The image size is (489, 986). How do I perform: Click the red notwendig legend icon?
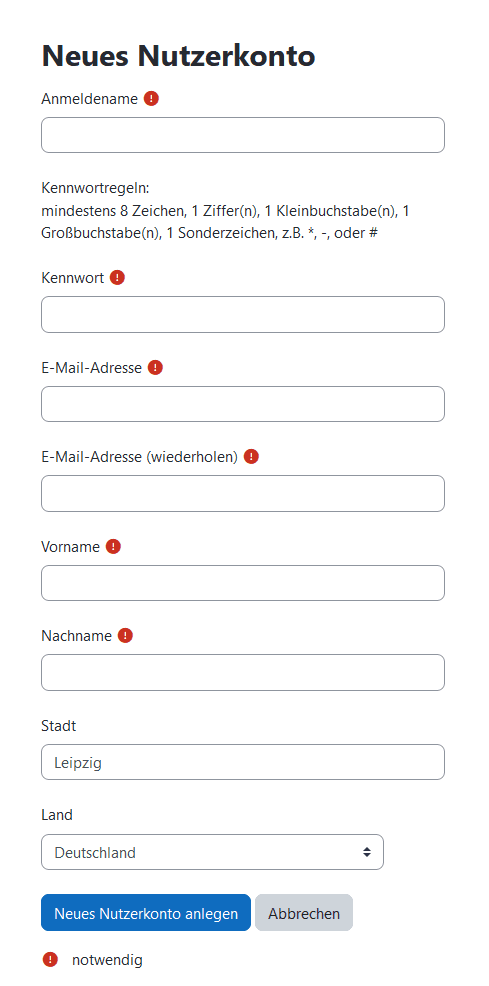(50, 960)
